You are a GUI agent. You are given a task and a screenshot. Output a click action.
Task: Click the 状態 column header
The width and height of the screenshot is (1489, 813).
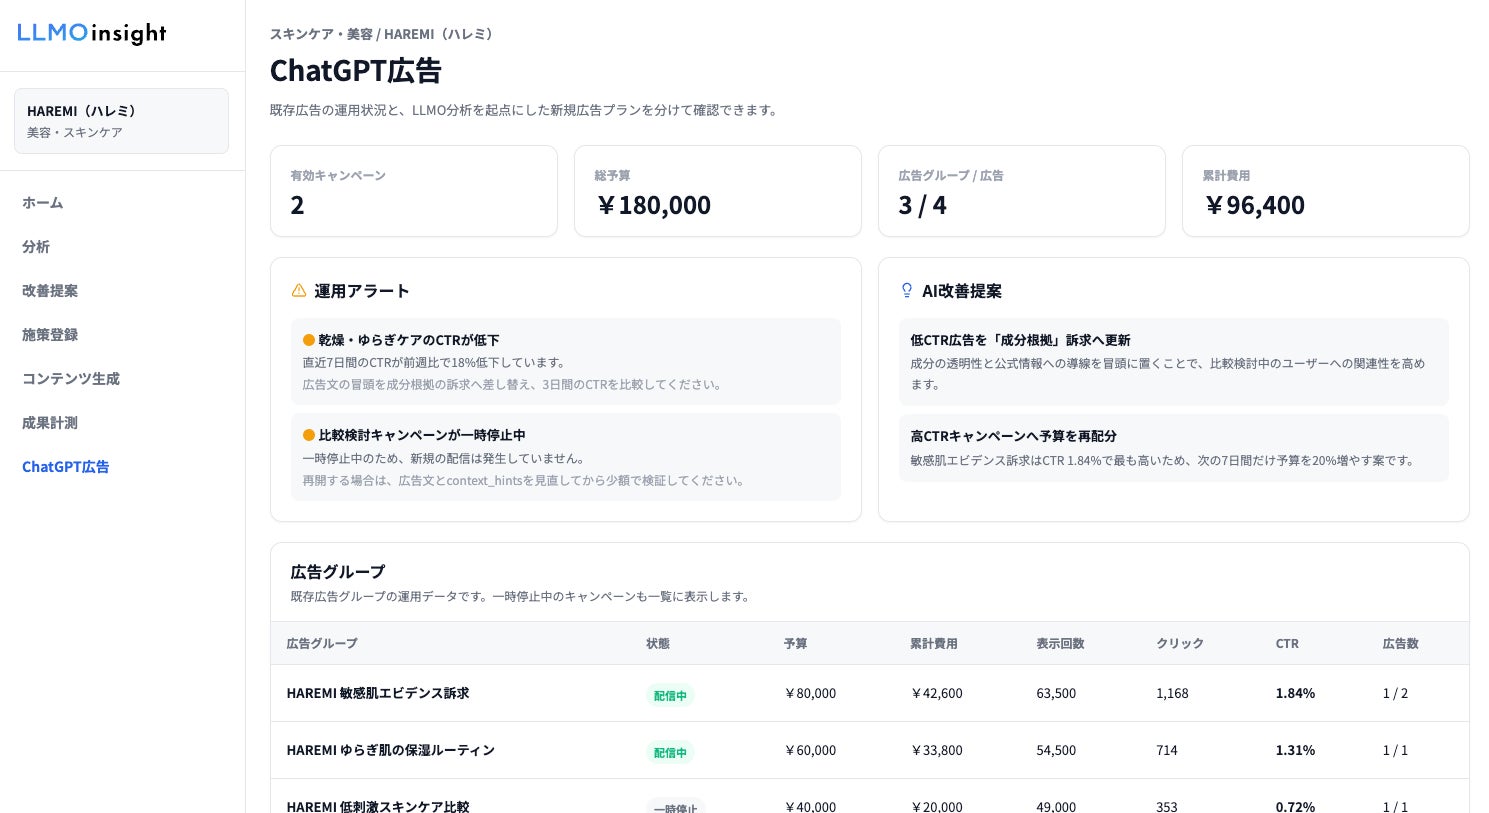tap(658, 644)
